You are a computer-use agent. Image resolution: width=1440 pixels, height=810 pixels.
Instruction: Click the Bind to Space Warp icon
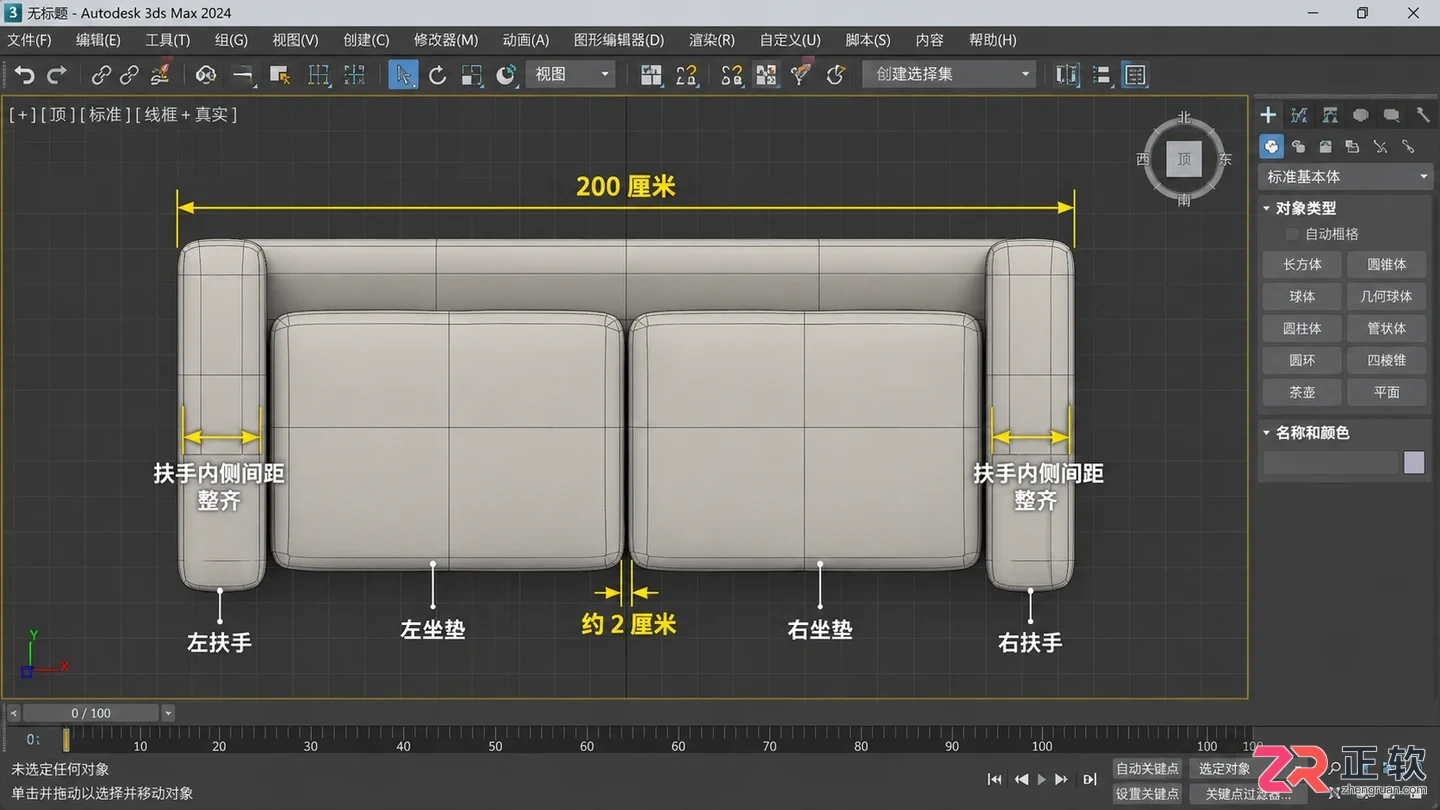160,75
